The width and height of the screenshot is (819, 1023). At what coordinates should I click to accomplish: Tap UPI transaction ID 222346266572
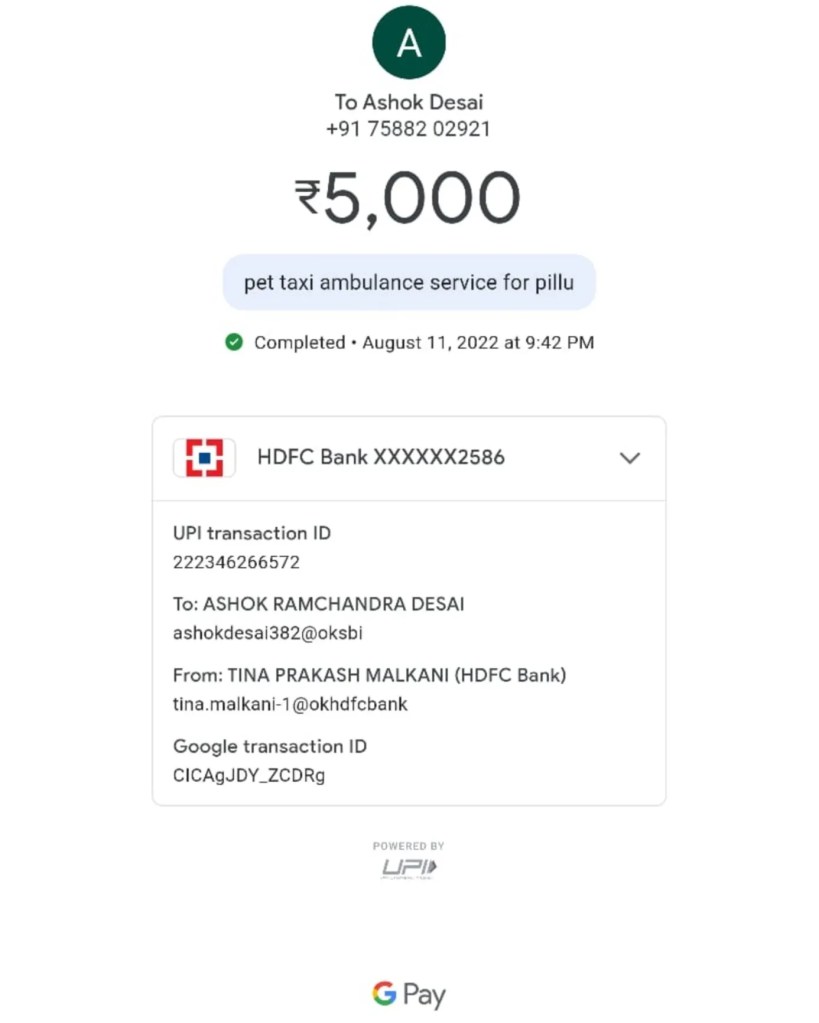pyautogui.click(x=236, y=562)
